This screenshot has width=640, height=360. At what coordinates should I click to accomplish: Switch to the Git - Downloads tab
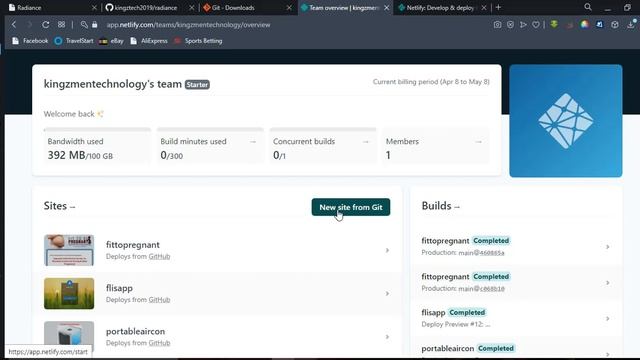coord(233,7)
